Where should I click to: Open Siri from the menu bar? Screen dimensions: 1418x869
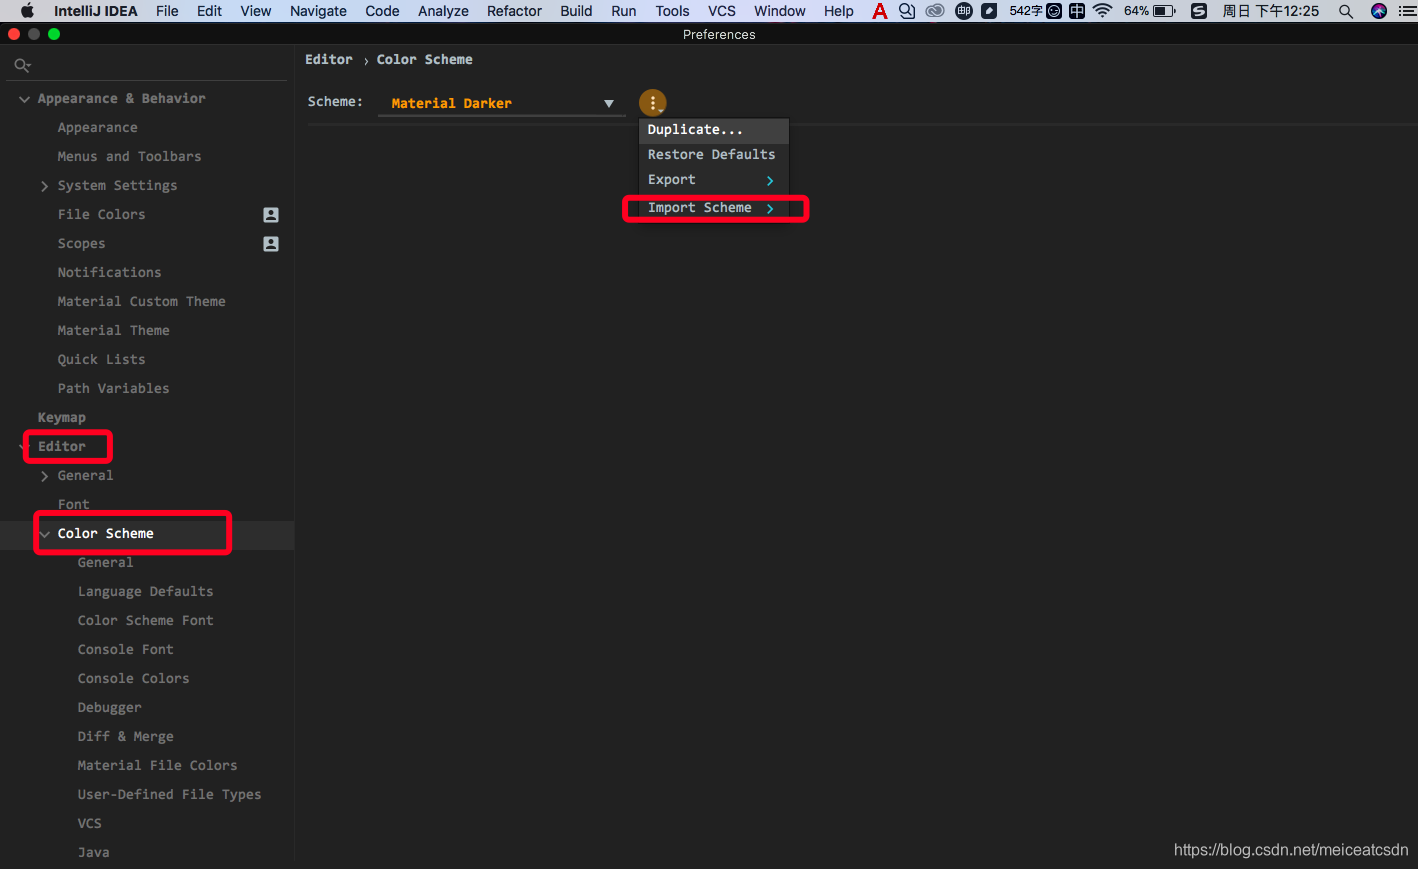click(1379, 11)
